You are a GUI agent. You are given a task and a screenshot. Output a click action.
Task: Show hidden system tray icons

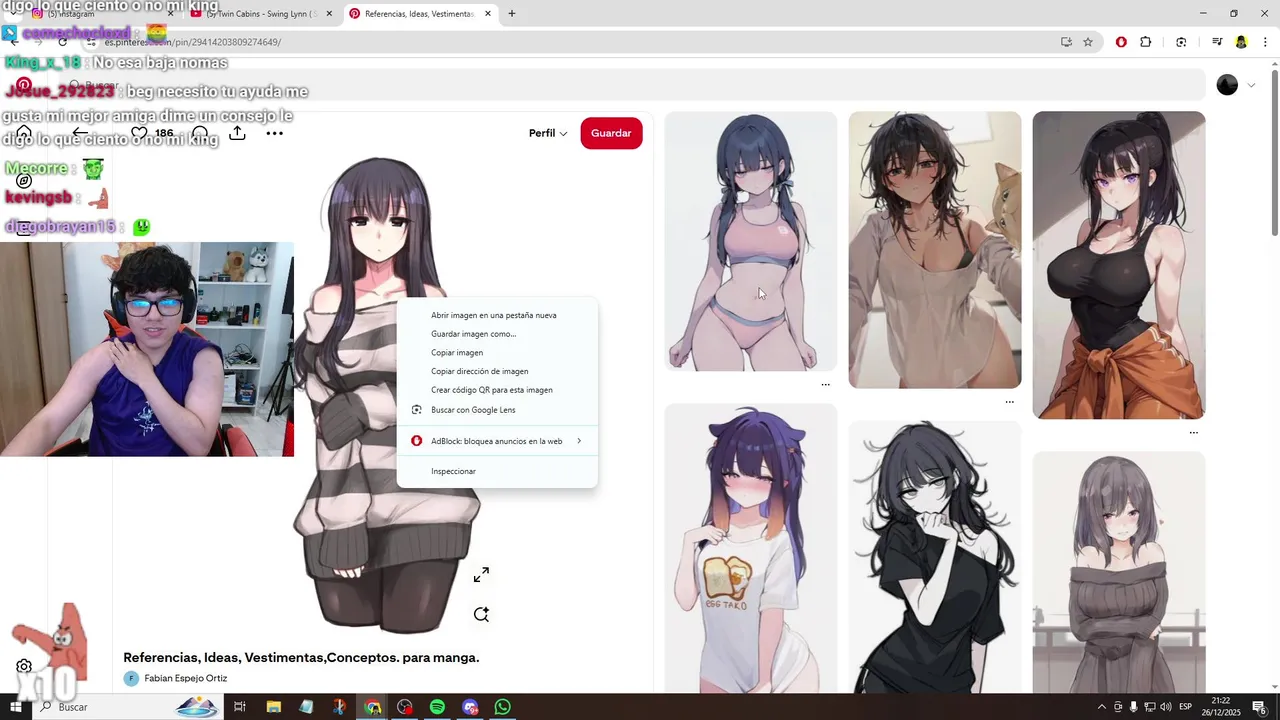1102,707
